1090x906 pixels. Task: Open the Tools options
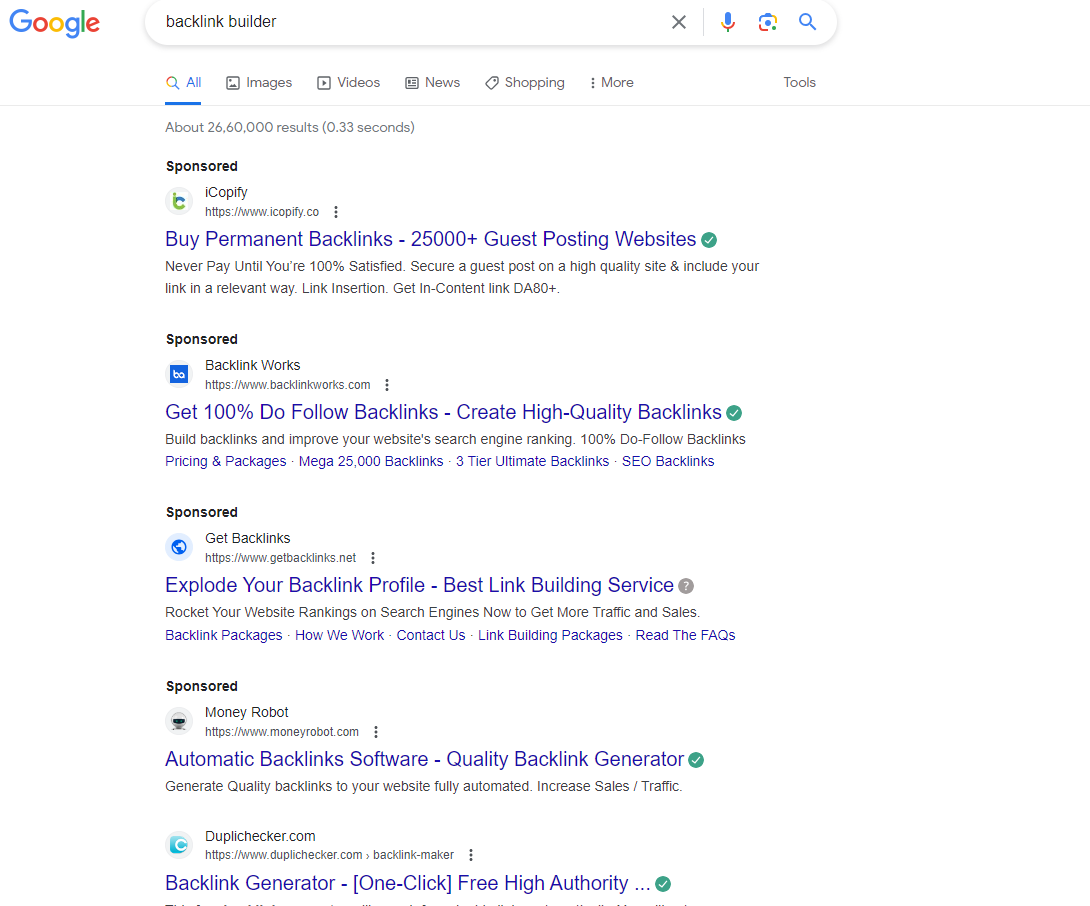click(799, 83)
